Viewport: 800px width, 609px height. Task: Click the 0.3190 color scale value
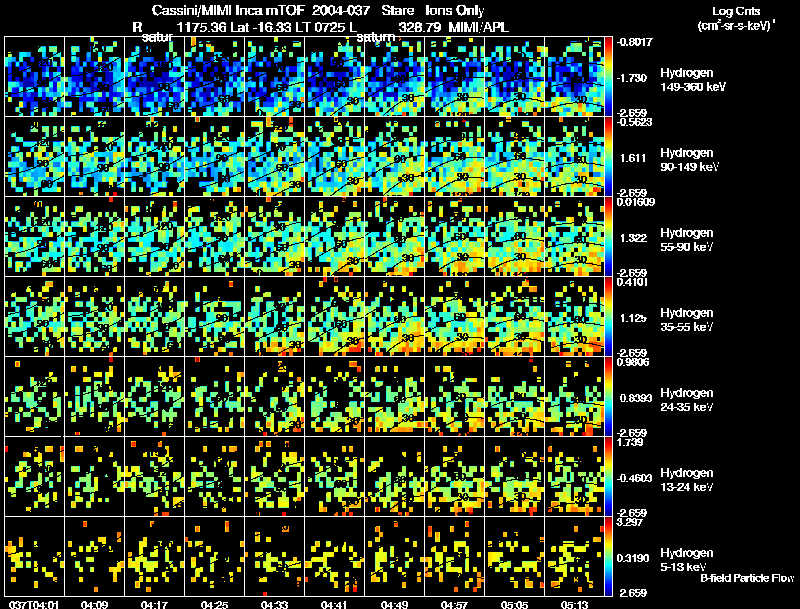pyautogui.click(x=634, y=559)
